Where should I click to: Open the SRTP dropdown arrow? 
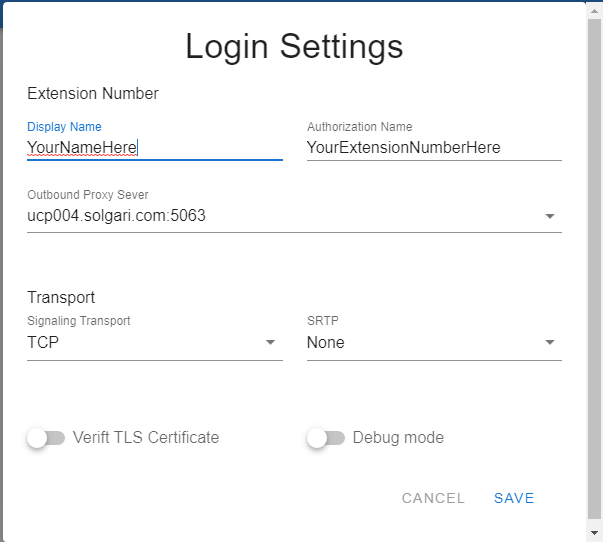(549, 343)
